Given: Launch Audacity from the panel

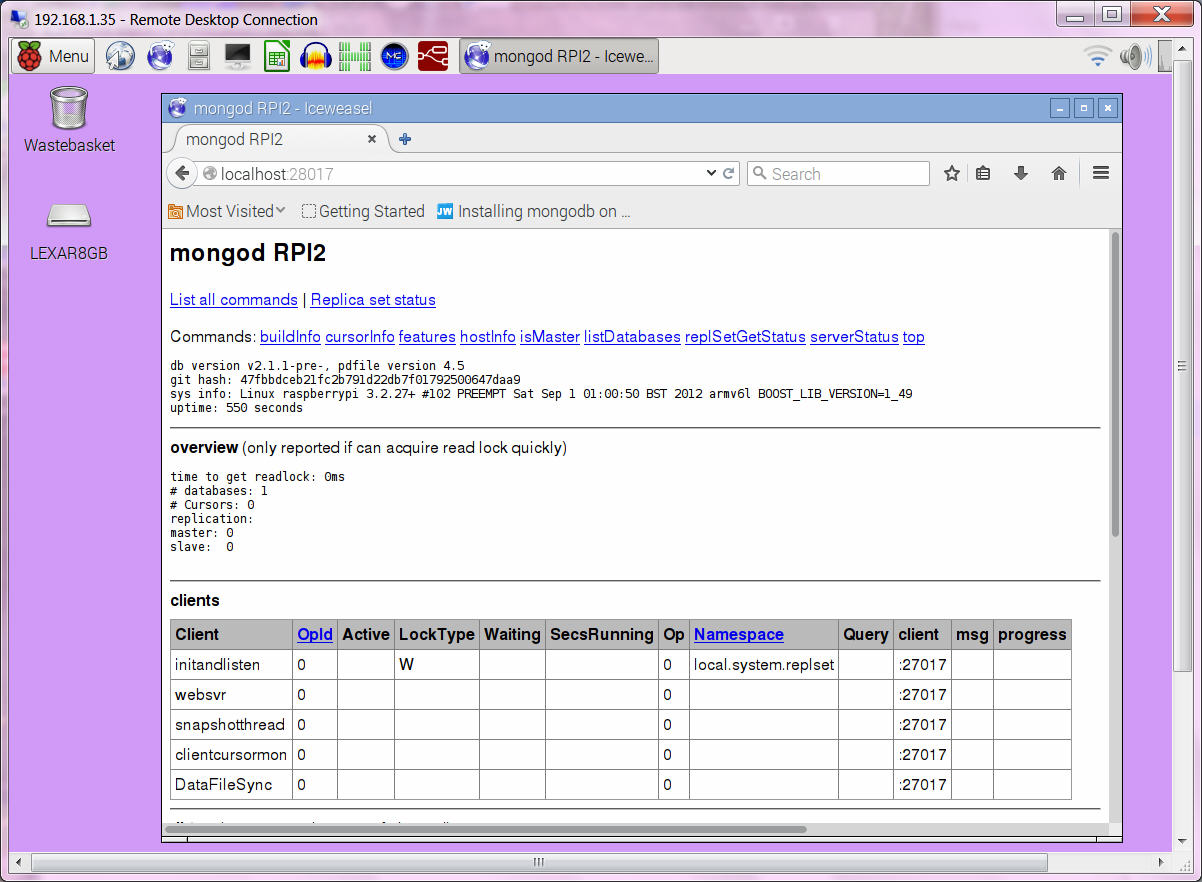Looking at the screenshot, I should point(315,57).
